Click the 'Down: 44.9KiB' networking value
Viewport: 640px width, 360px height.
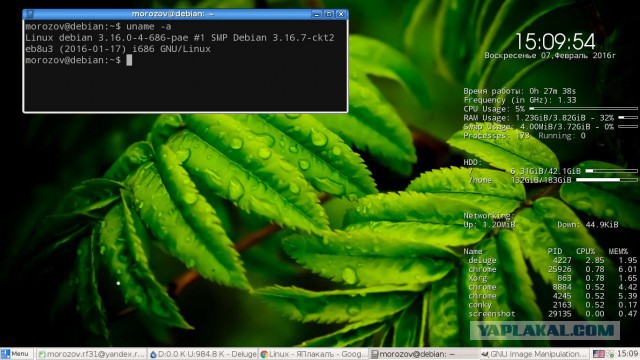click(x=588, y=224)
